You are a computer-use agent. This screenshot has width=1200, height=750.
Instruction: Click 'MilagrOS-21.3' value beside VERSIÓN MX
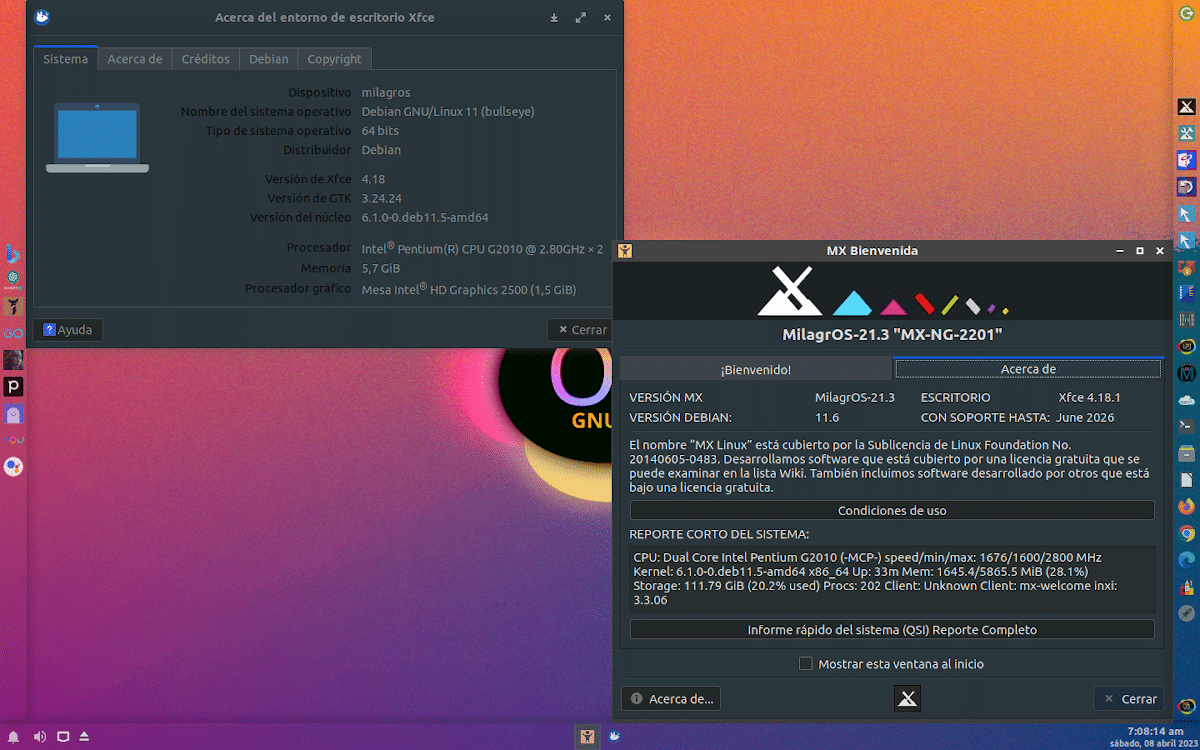point(855,398)
